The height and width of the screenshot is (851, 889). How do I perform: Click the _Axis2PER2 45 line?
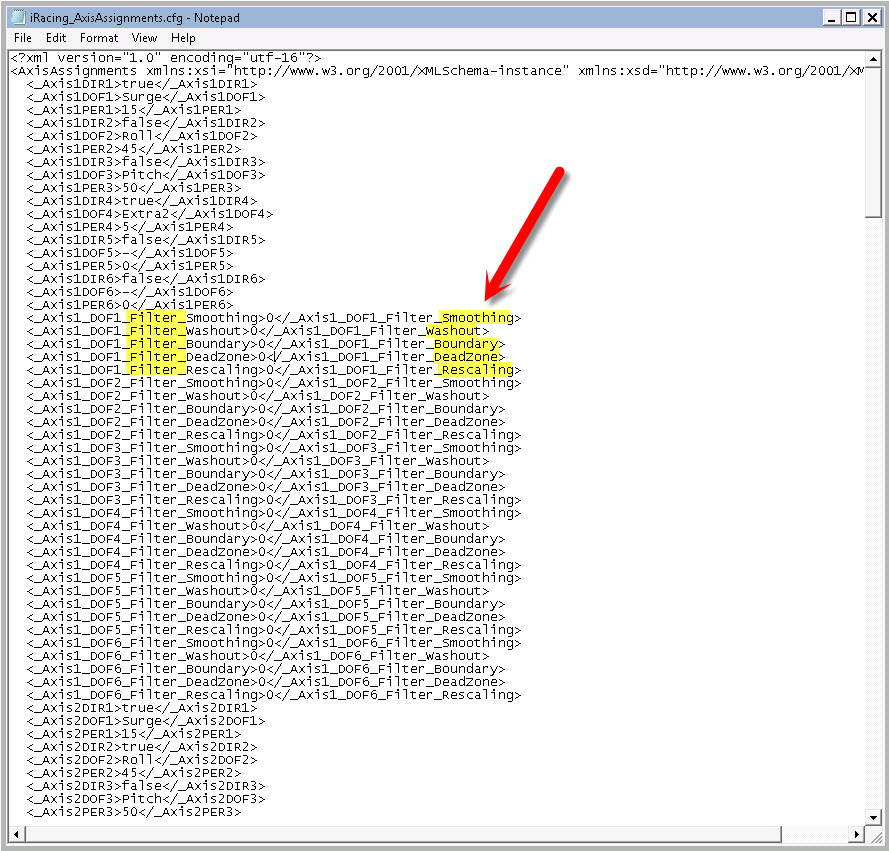[x=134, y=773]
